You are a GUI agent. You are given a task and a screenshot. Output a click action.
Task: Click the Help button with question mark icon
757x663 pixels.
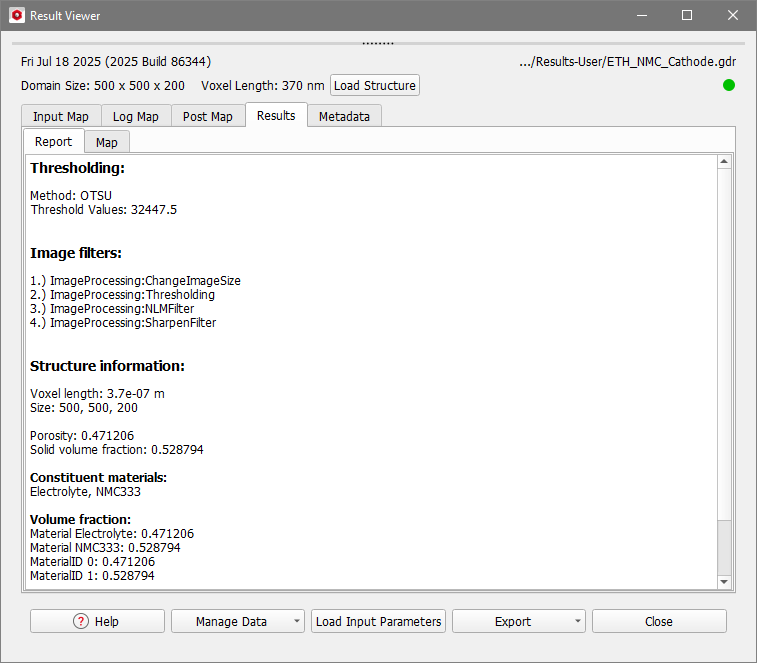(x=97, y=621)
